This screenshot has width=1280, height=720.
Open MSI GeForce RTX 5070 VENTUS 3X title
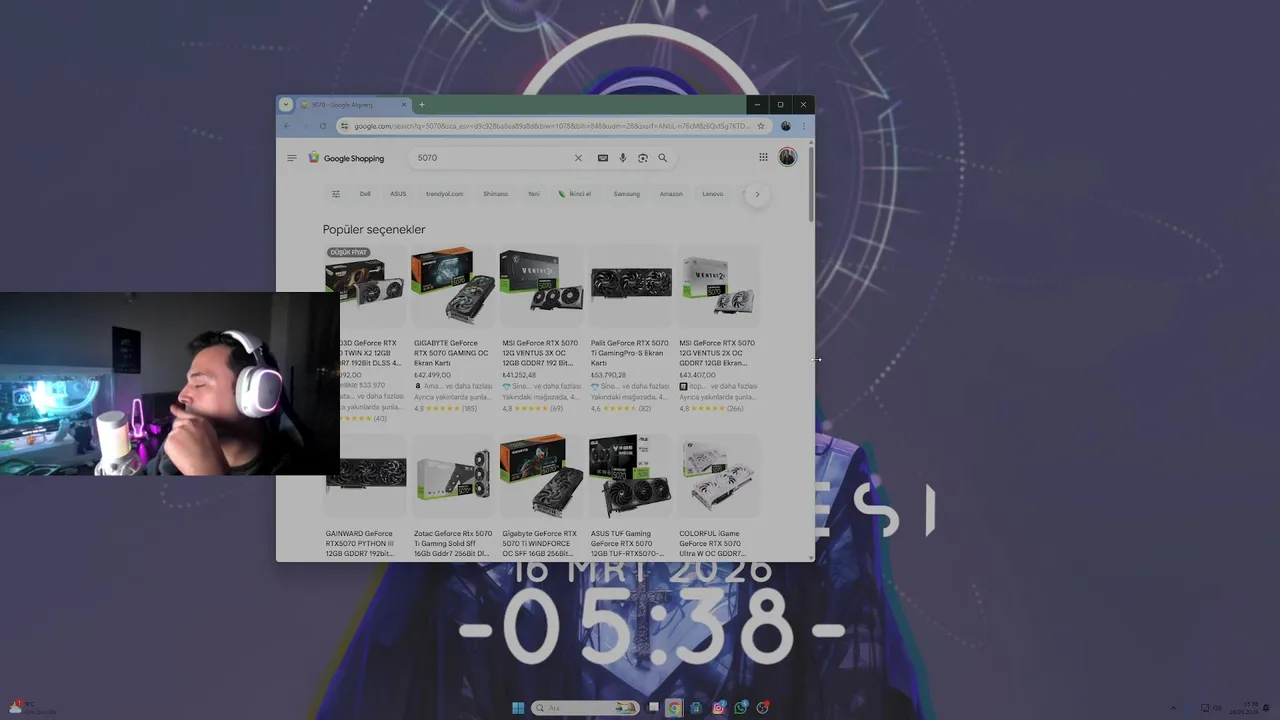point(538,353)
